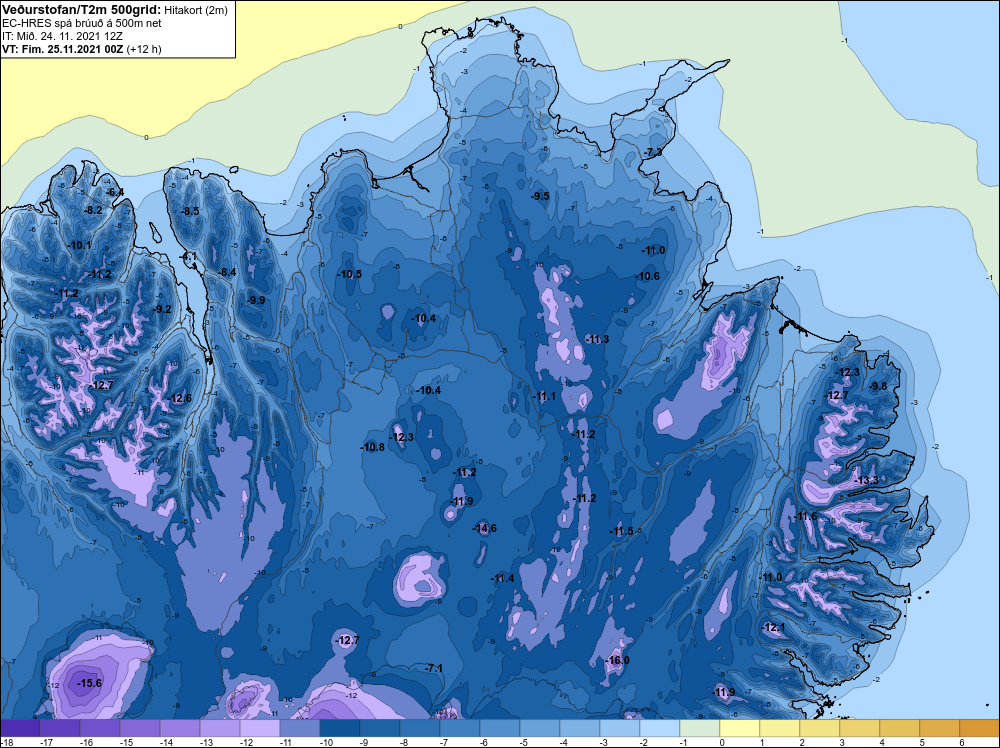Click the '-15.6' temperature value on the map
The image size is (1000, 748).
[x=89, y=683]
